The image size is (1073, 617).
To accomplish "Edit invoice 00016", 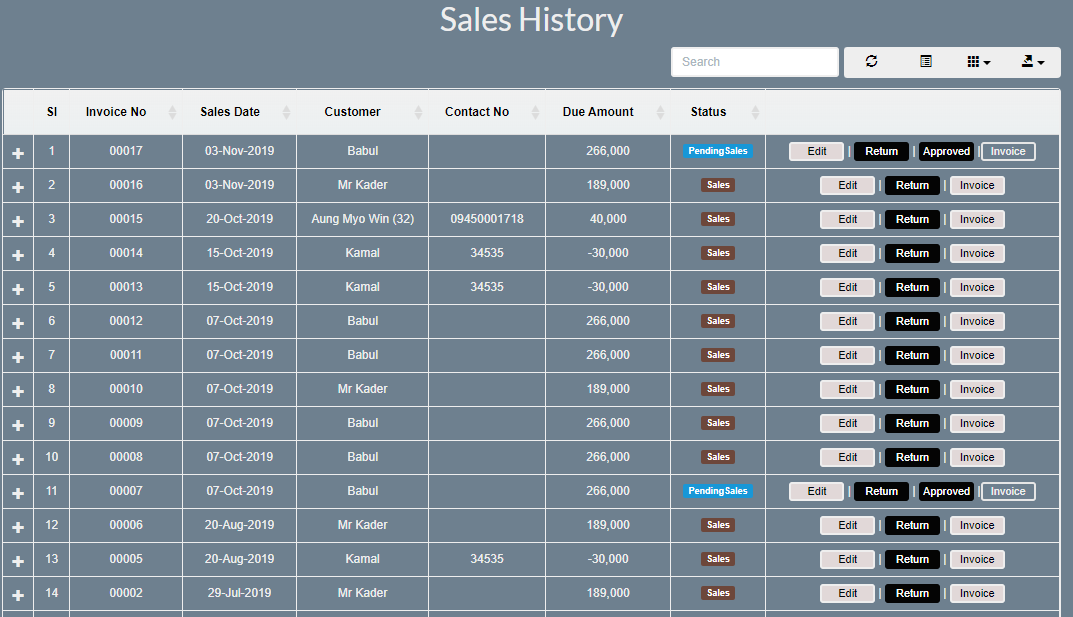I will [x=847, y=185].
